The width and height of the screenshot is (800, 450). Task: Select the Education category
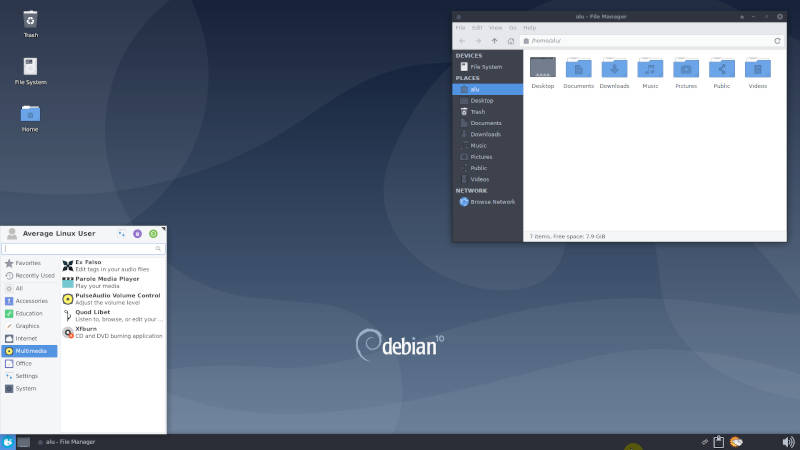point(30,313)
